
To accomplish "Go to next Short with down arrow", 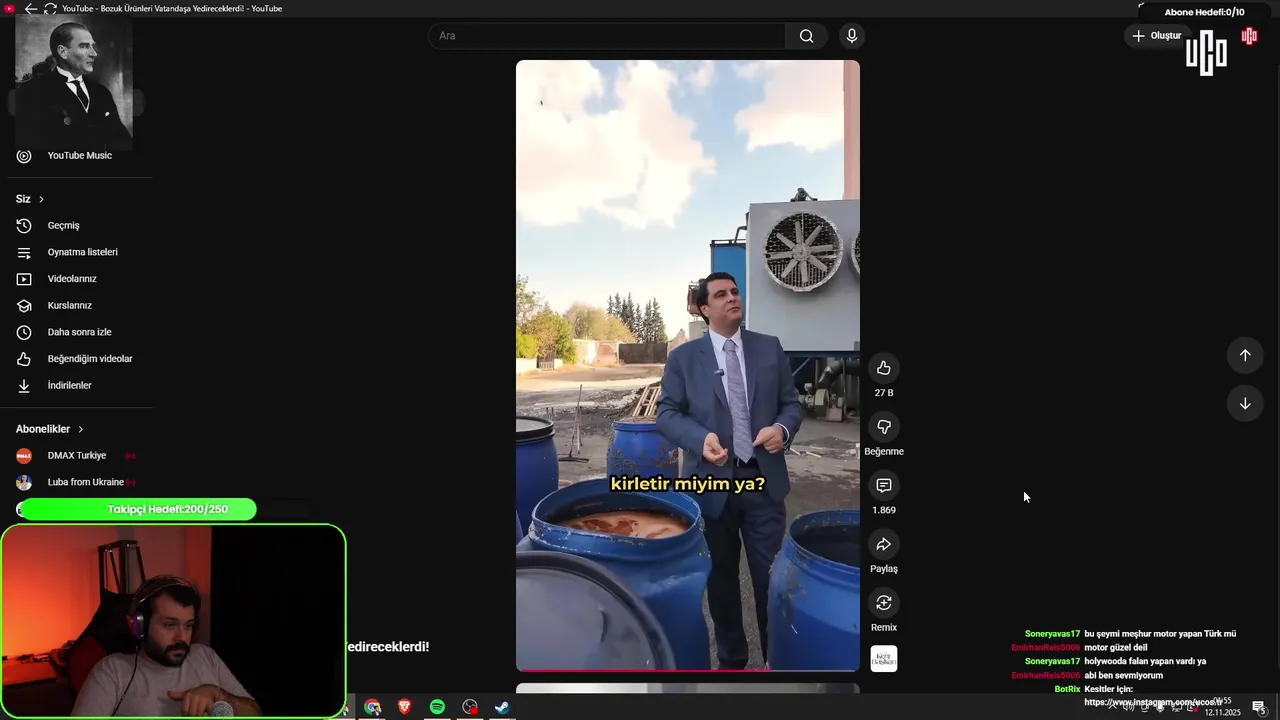I will 1245,403.
